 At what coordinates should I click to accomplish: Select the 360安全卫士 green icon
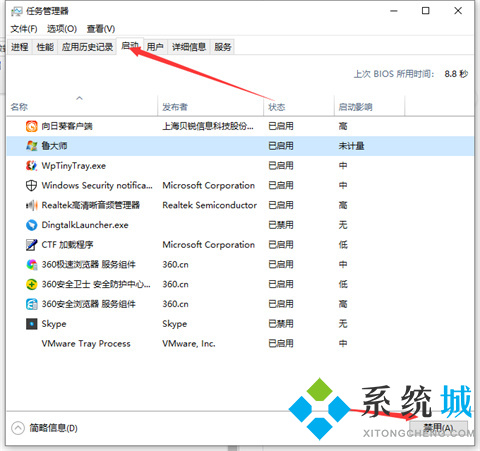(x=32, y=284)
